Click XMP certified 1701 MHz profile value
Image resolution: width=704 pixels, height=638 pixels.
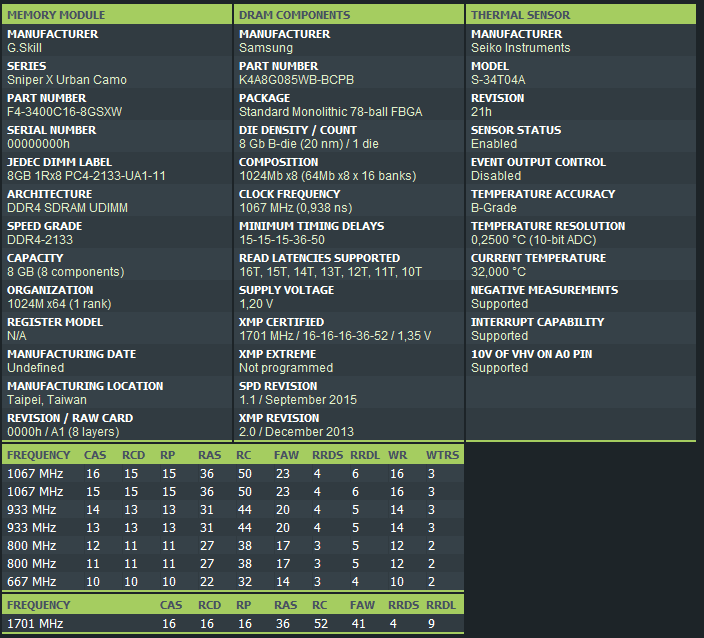[335, 335]
